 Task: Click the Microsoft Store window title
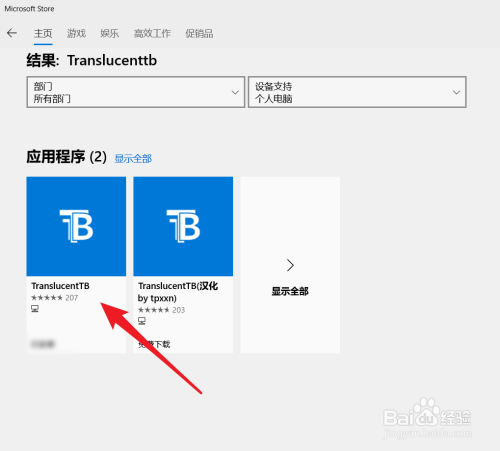click(29, 9)
